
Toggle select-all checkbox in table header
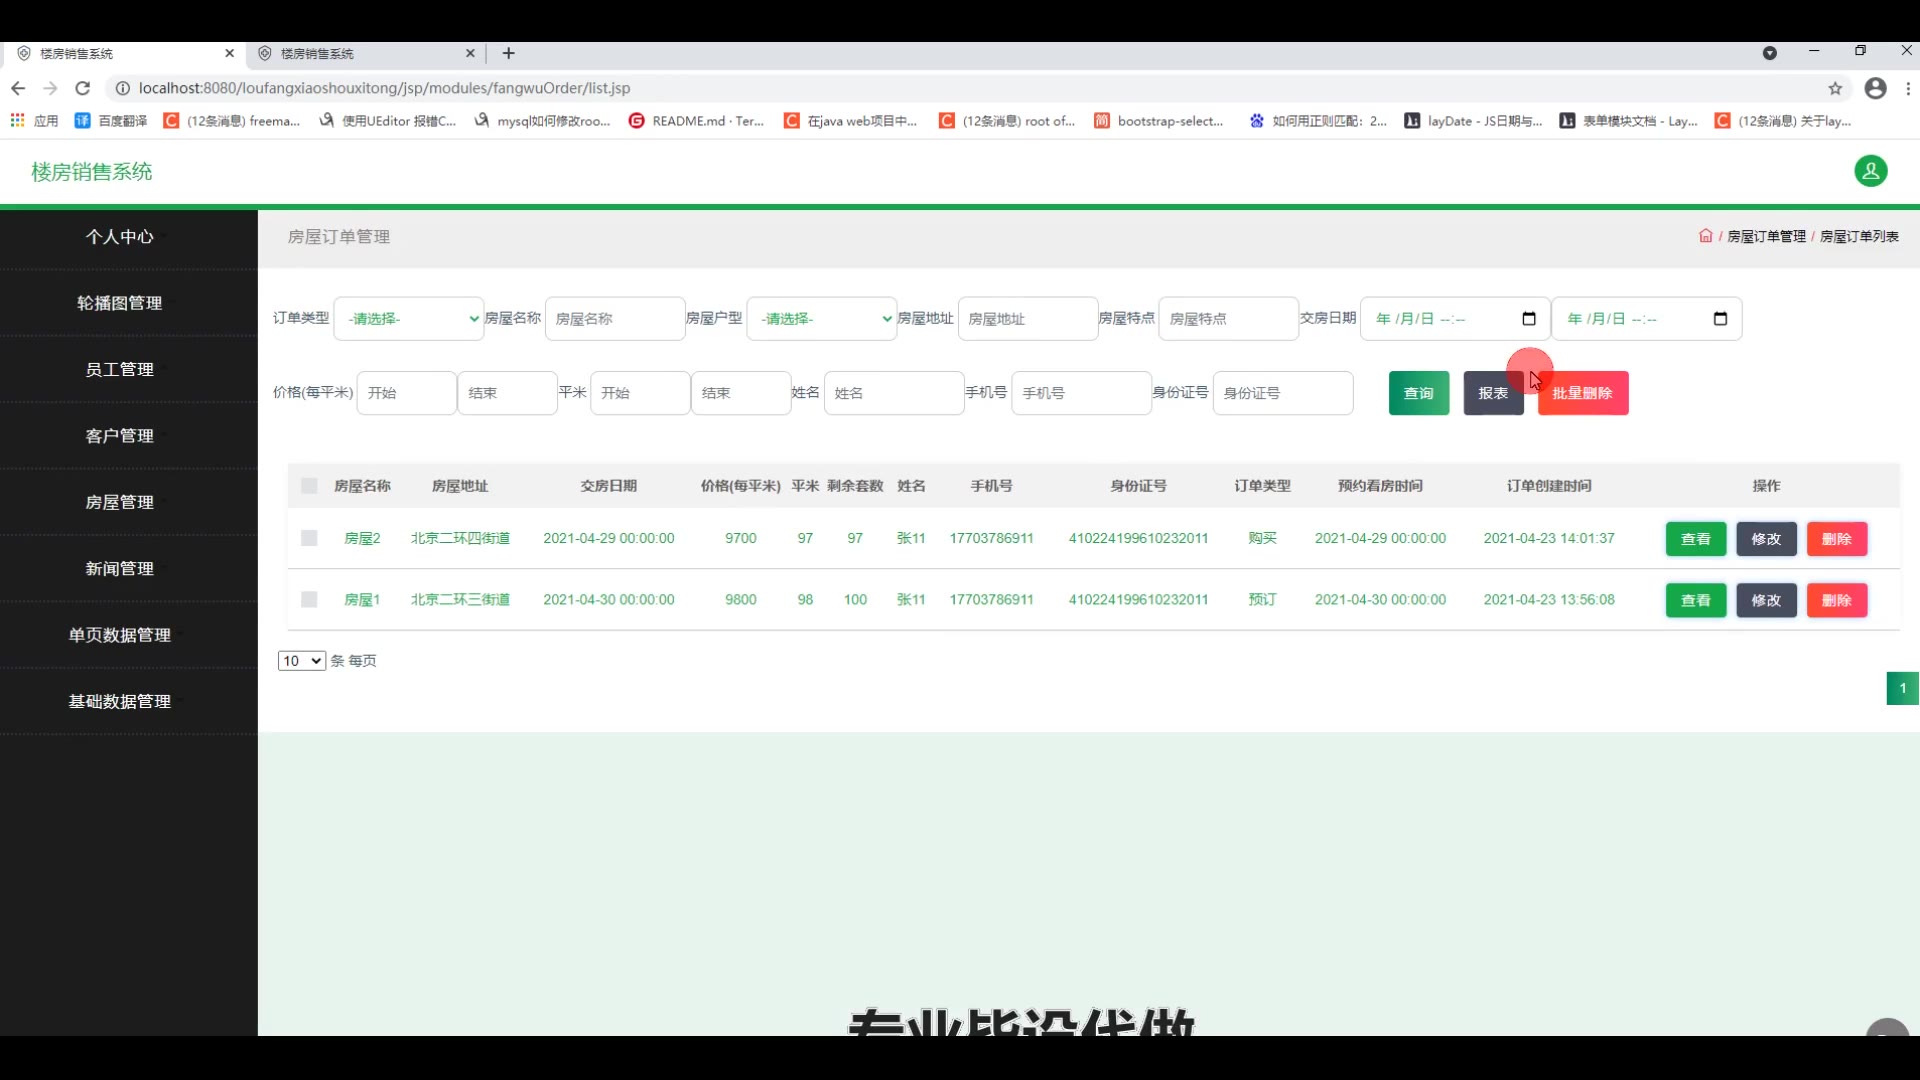[309, 486]
